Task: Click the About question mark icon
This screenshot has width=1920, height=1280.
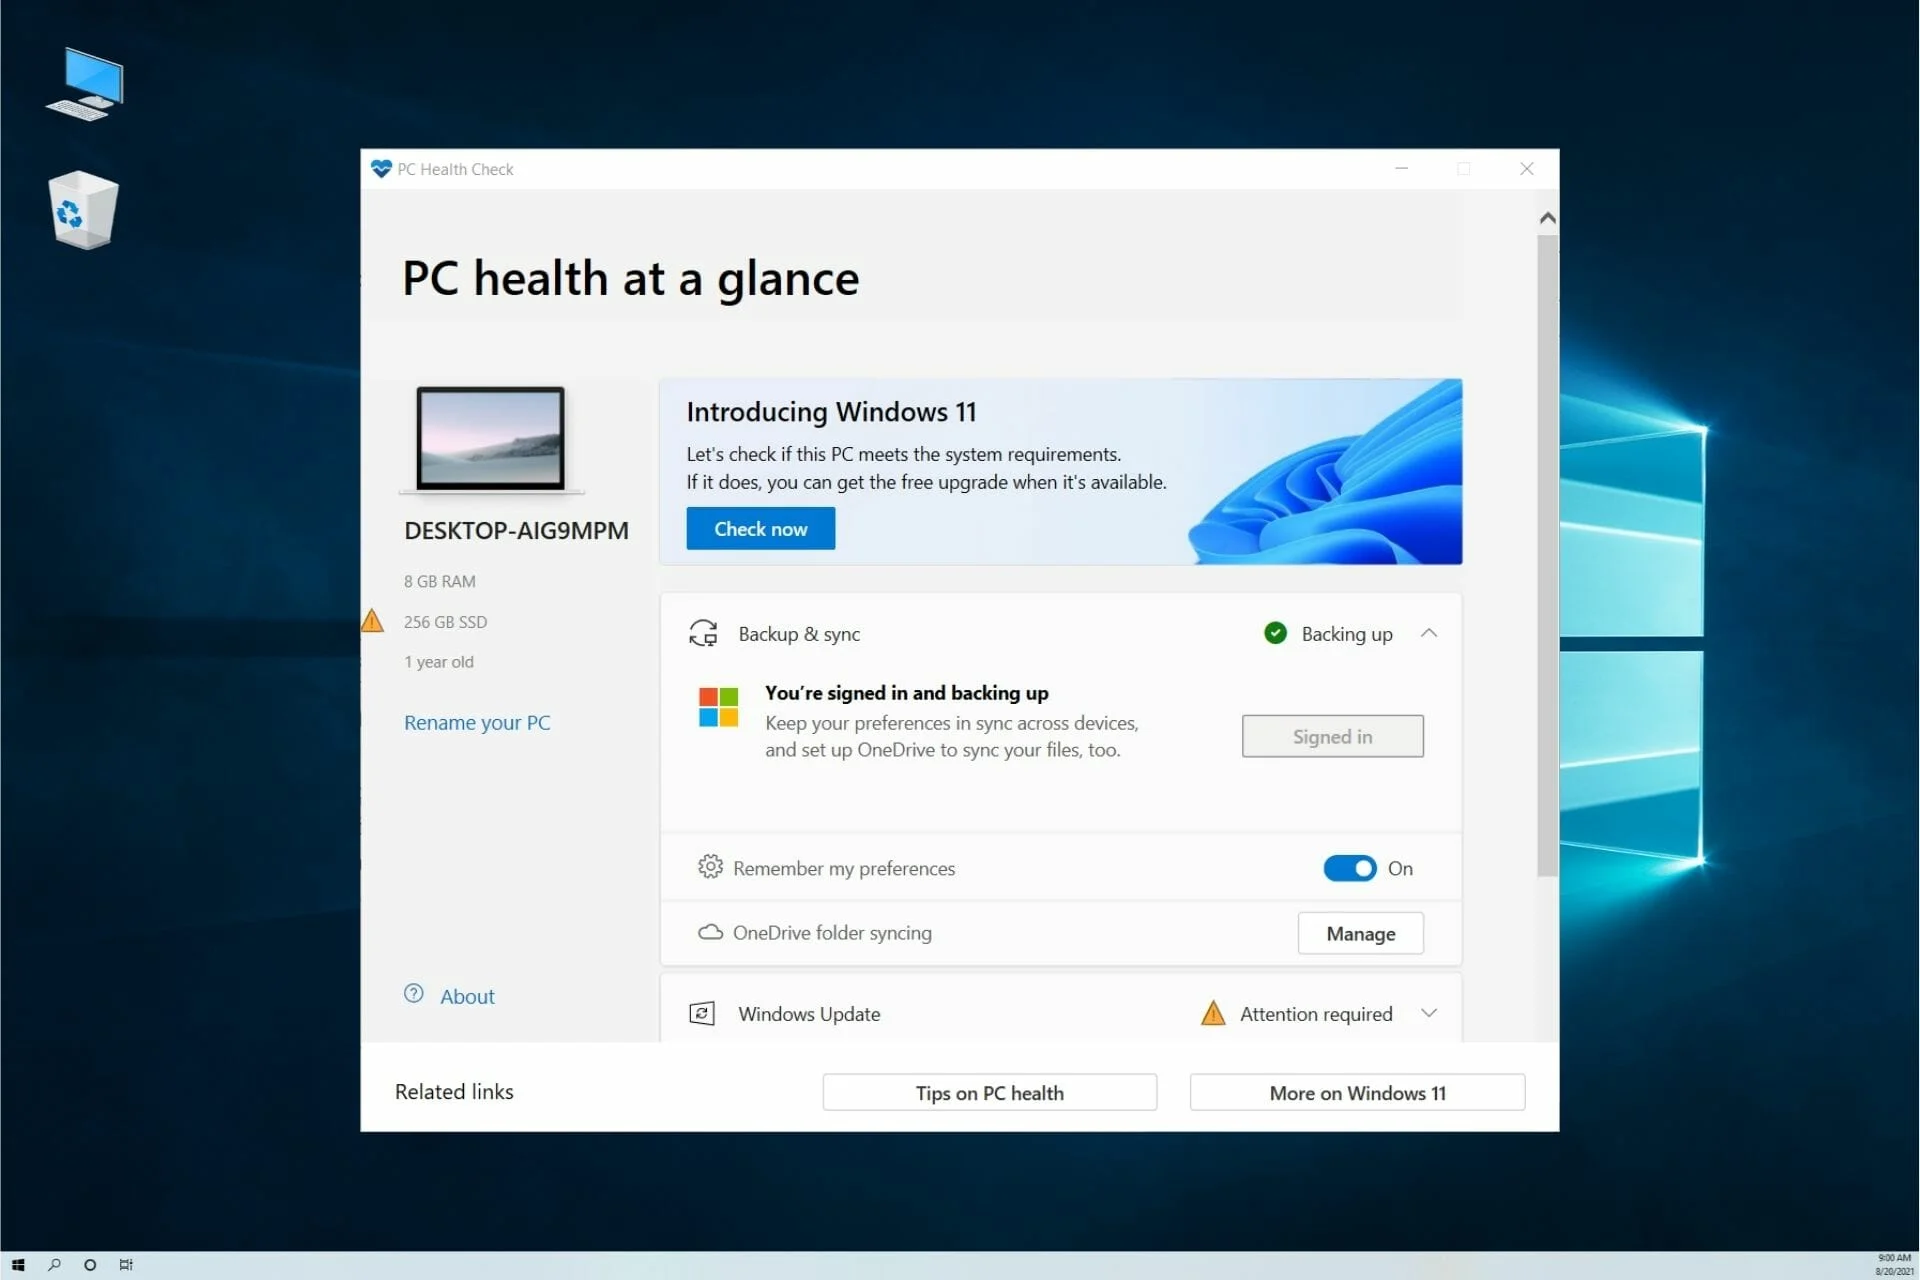Action: pos(413,994)
